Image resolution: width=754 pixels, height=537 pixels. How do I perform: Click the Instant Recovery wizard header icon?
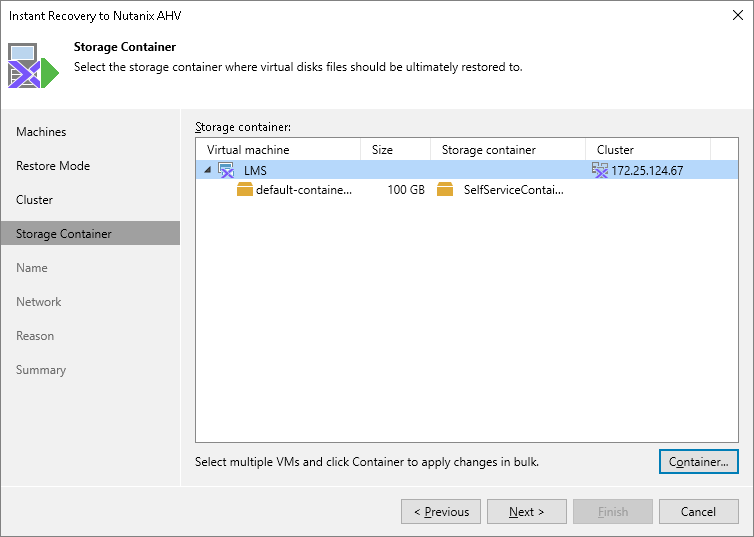[x=34, y=66]
